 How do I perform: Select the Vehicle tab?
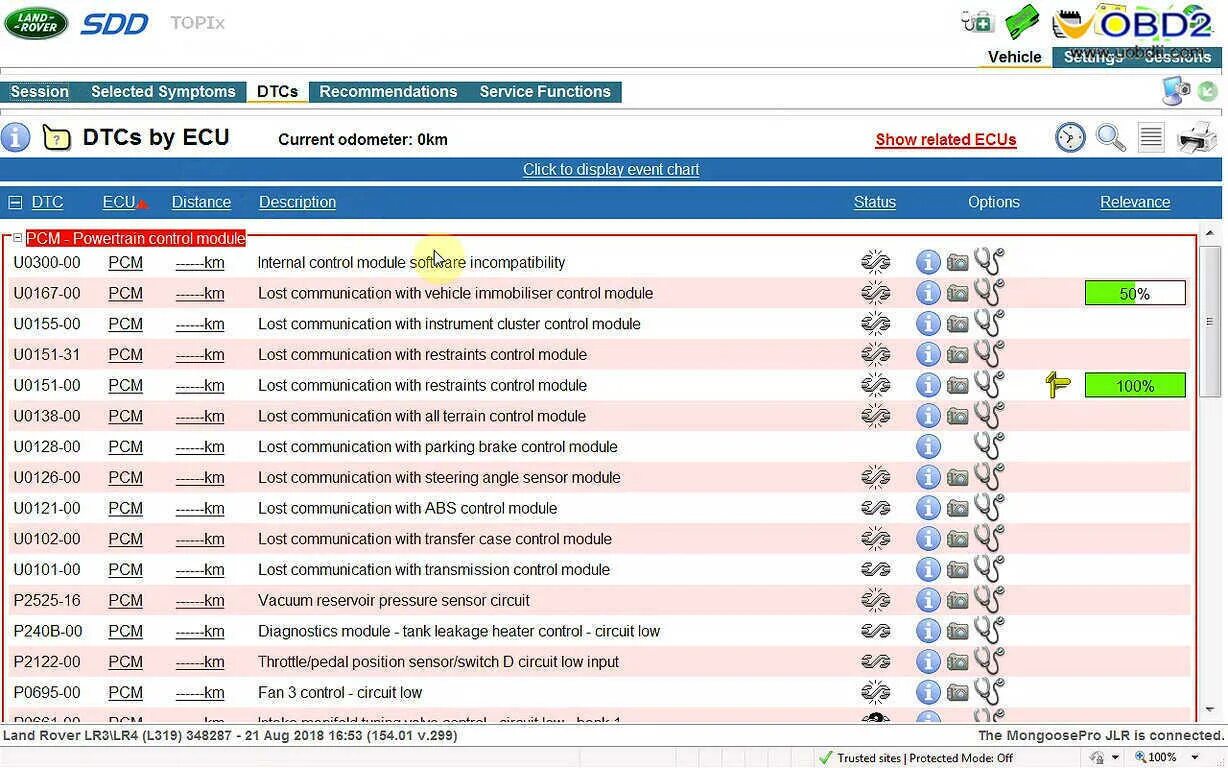(1014, 57)
